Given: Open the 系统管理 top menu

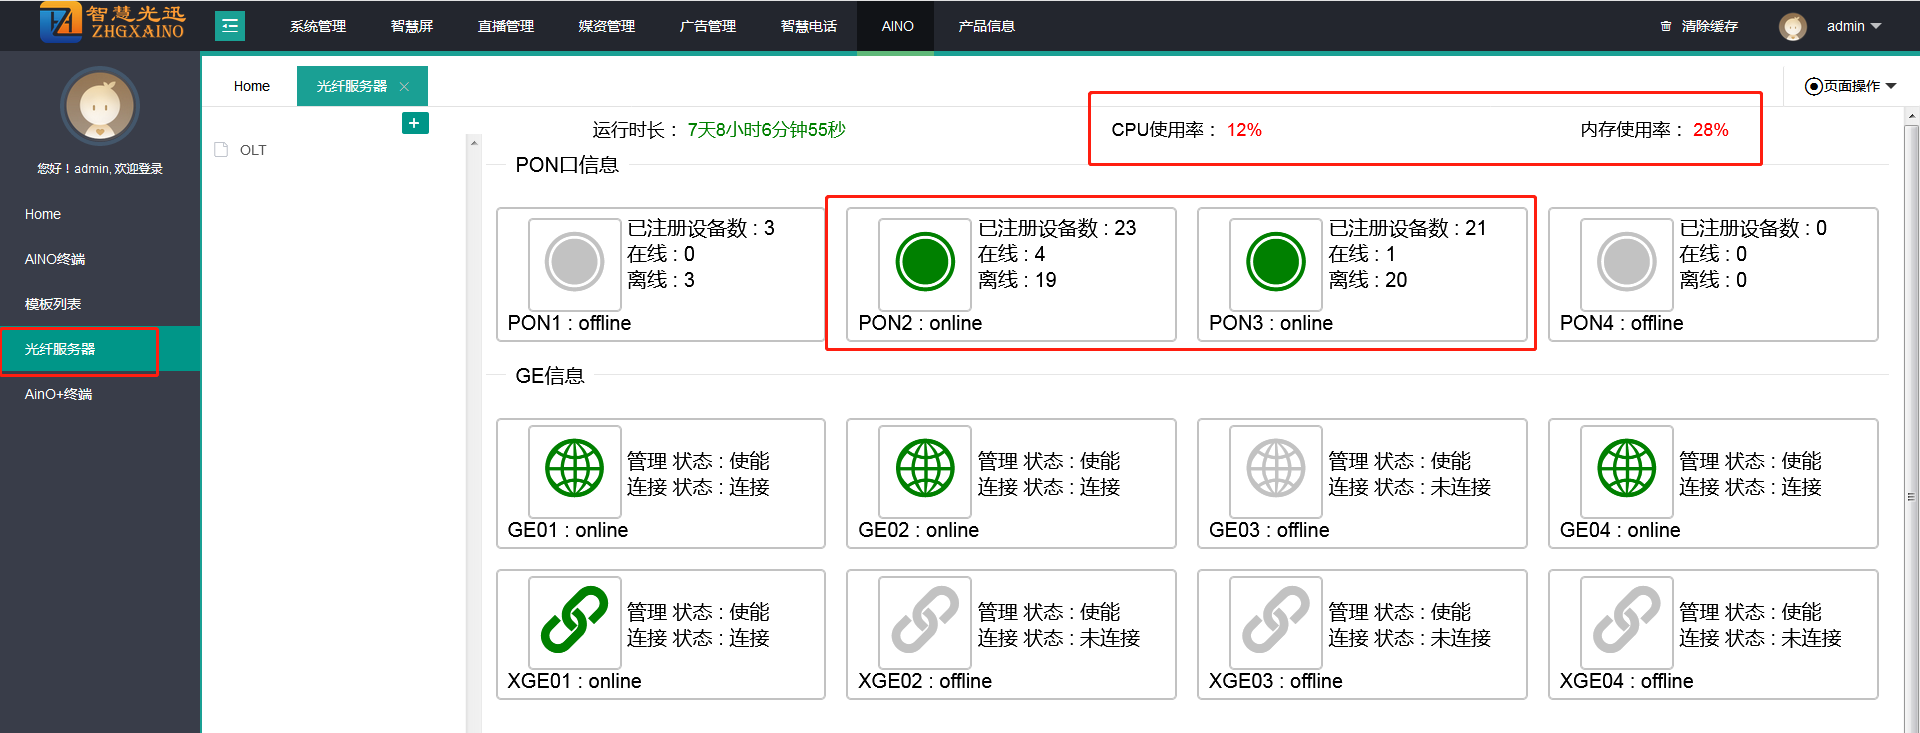Looking at the screenshot, I should click(317, 26).
